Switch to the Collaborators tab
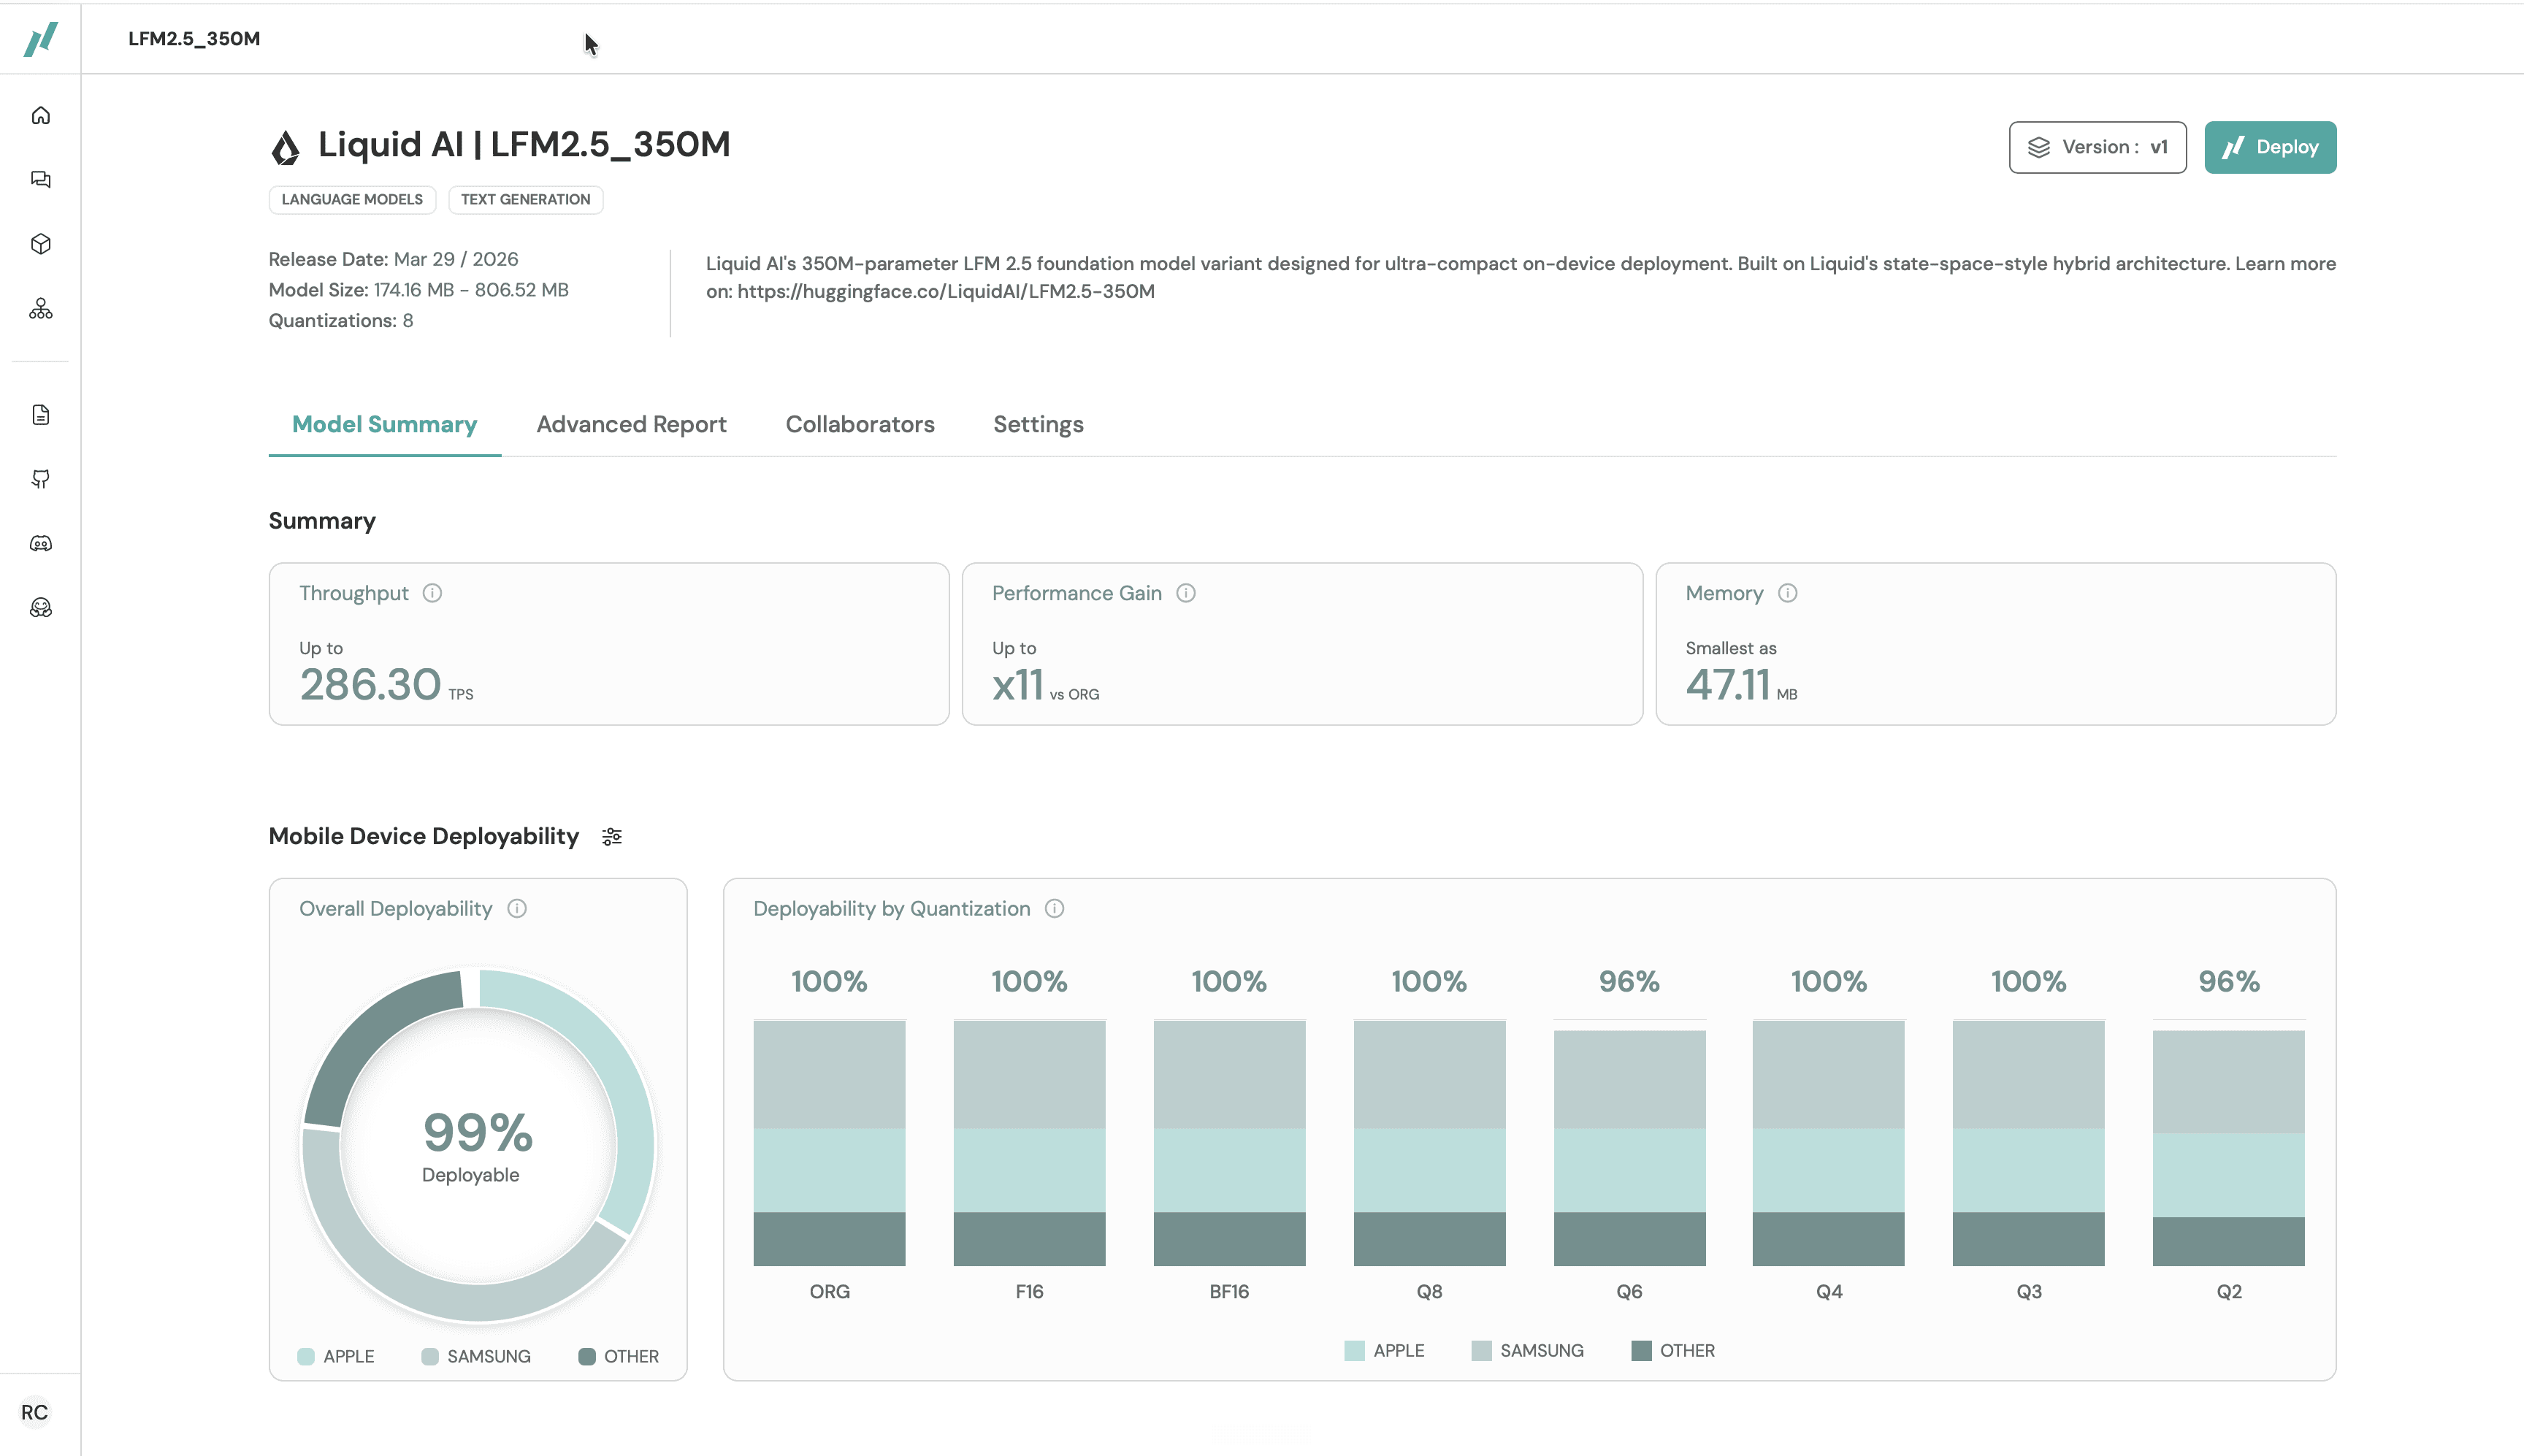 (860, 425)
